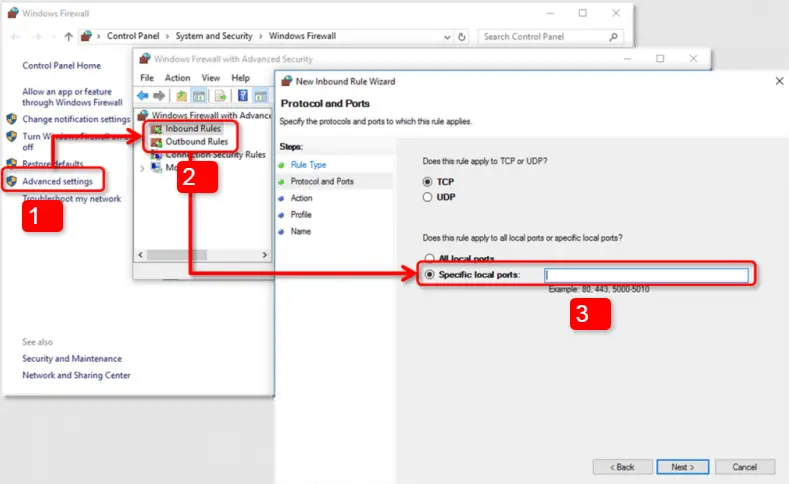789x484 pixels.
Task: Click the Windows Firewall with Advanced Security root icon
Action: (143, 115)
